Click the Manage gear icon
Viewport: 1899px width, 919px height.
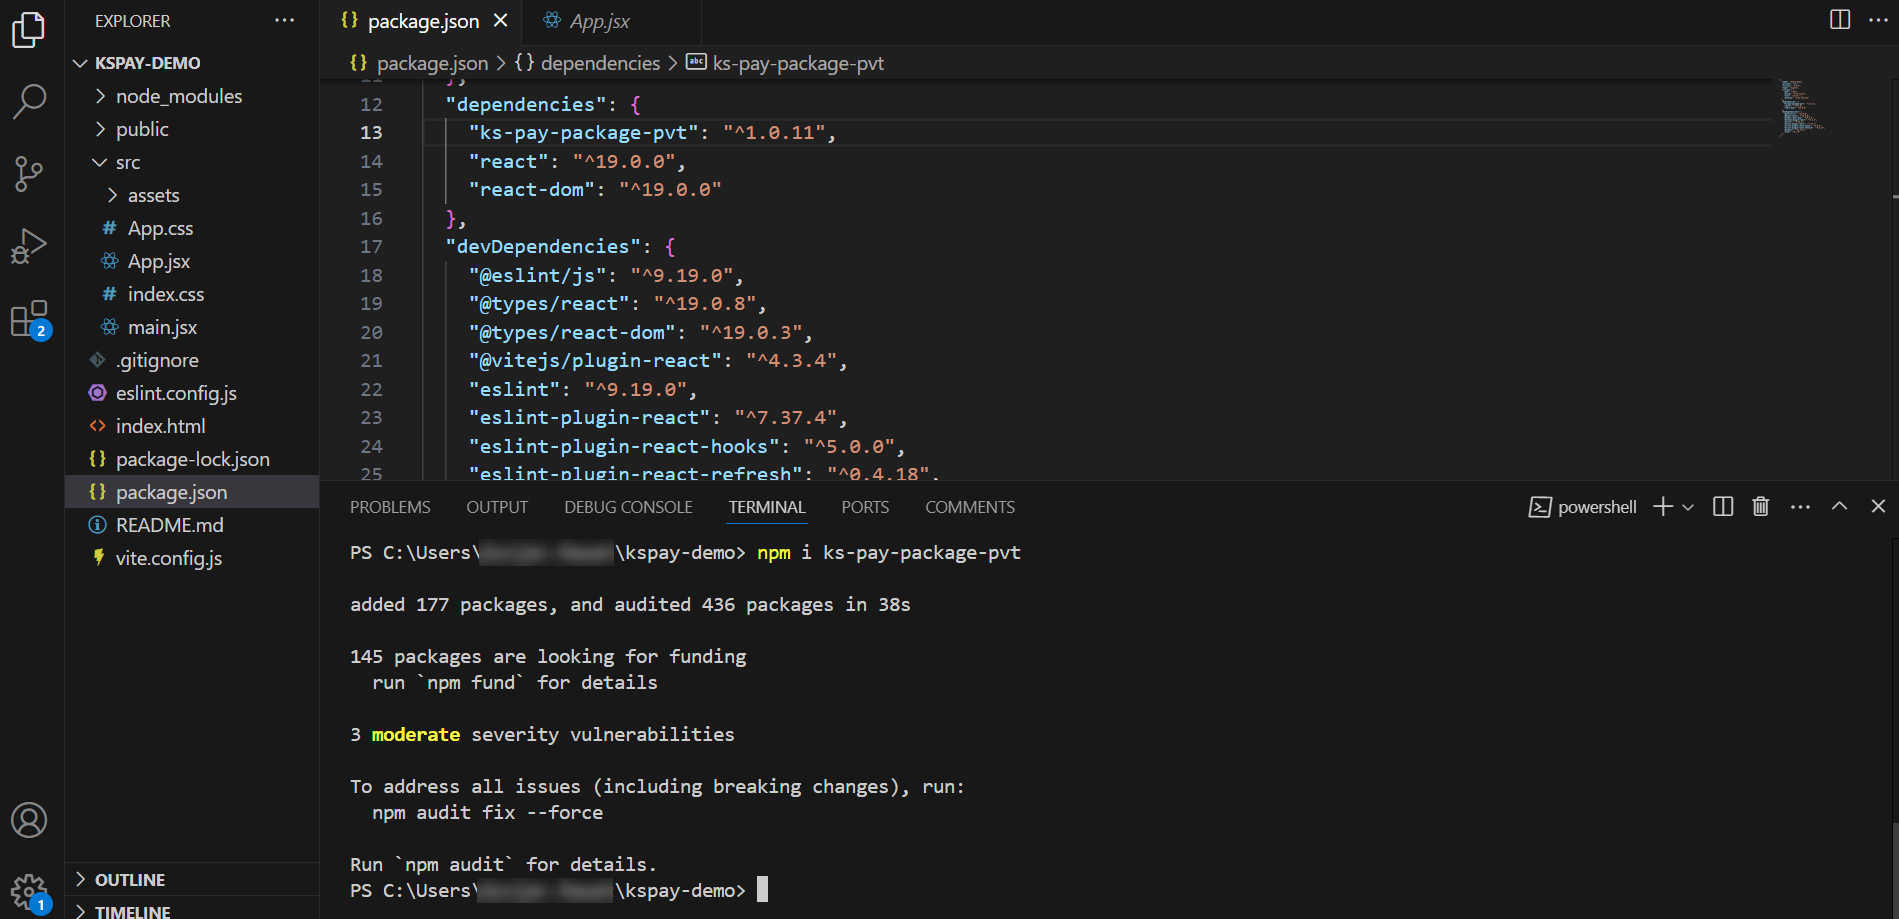(29, 890)
